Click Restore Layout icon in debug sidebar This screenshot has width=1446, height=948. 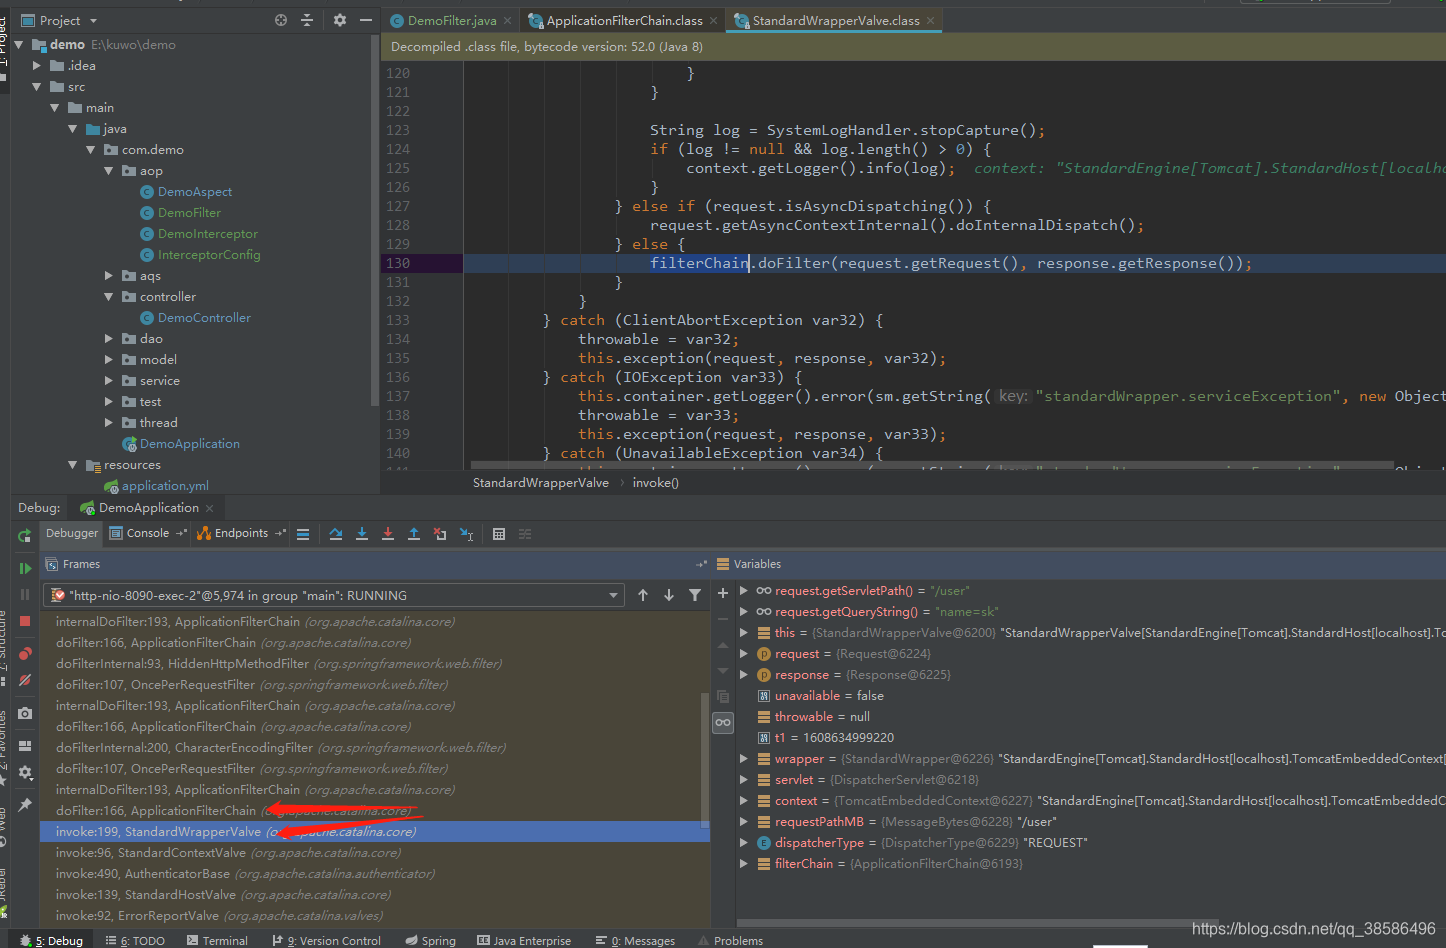tap(25, 745)
